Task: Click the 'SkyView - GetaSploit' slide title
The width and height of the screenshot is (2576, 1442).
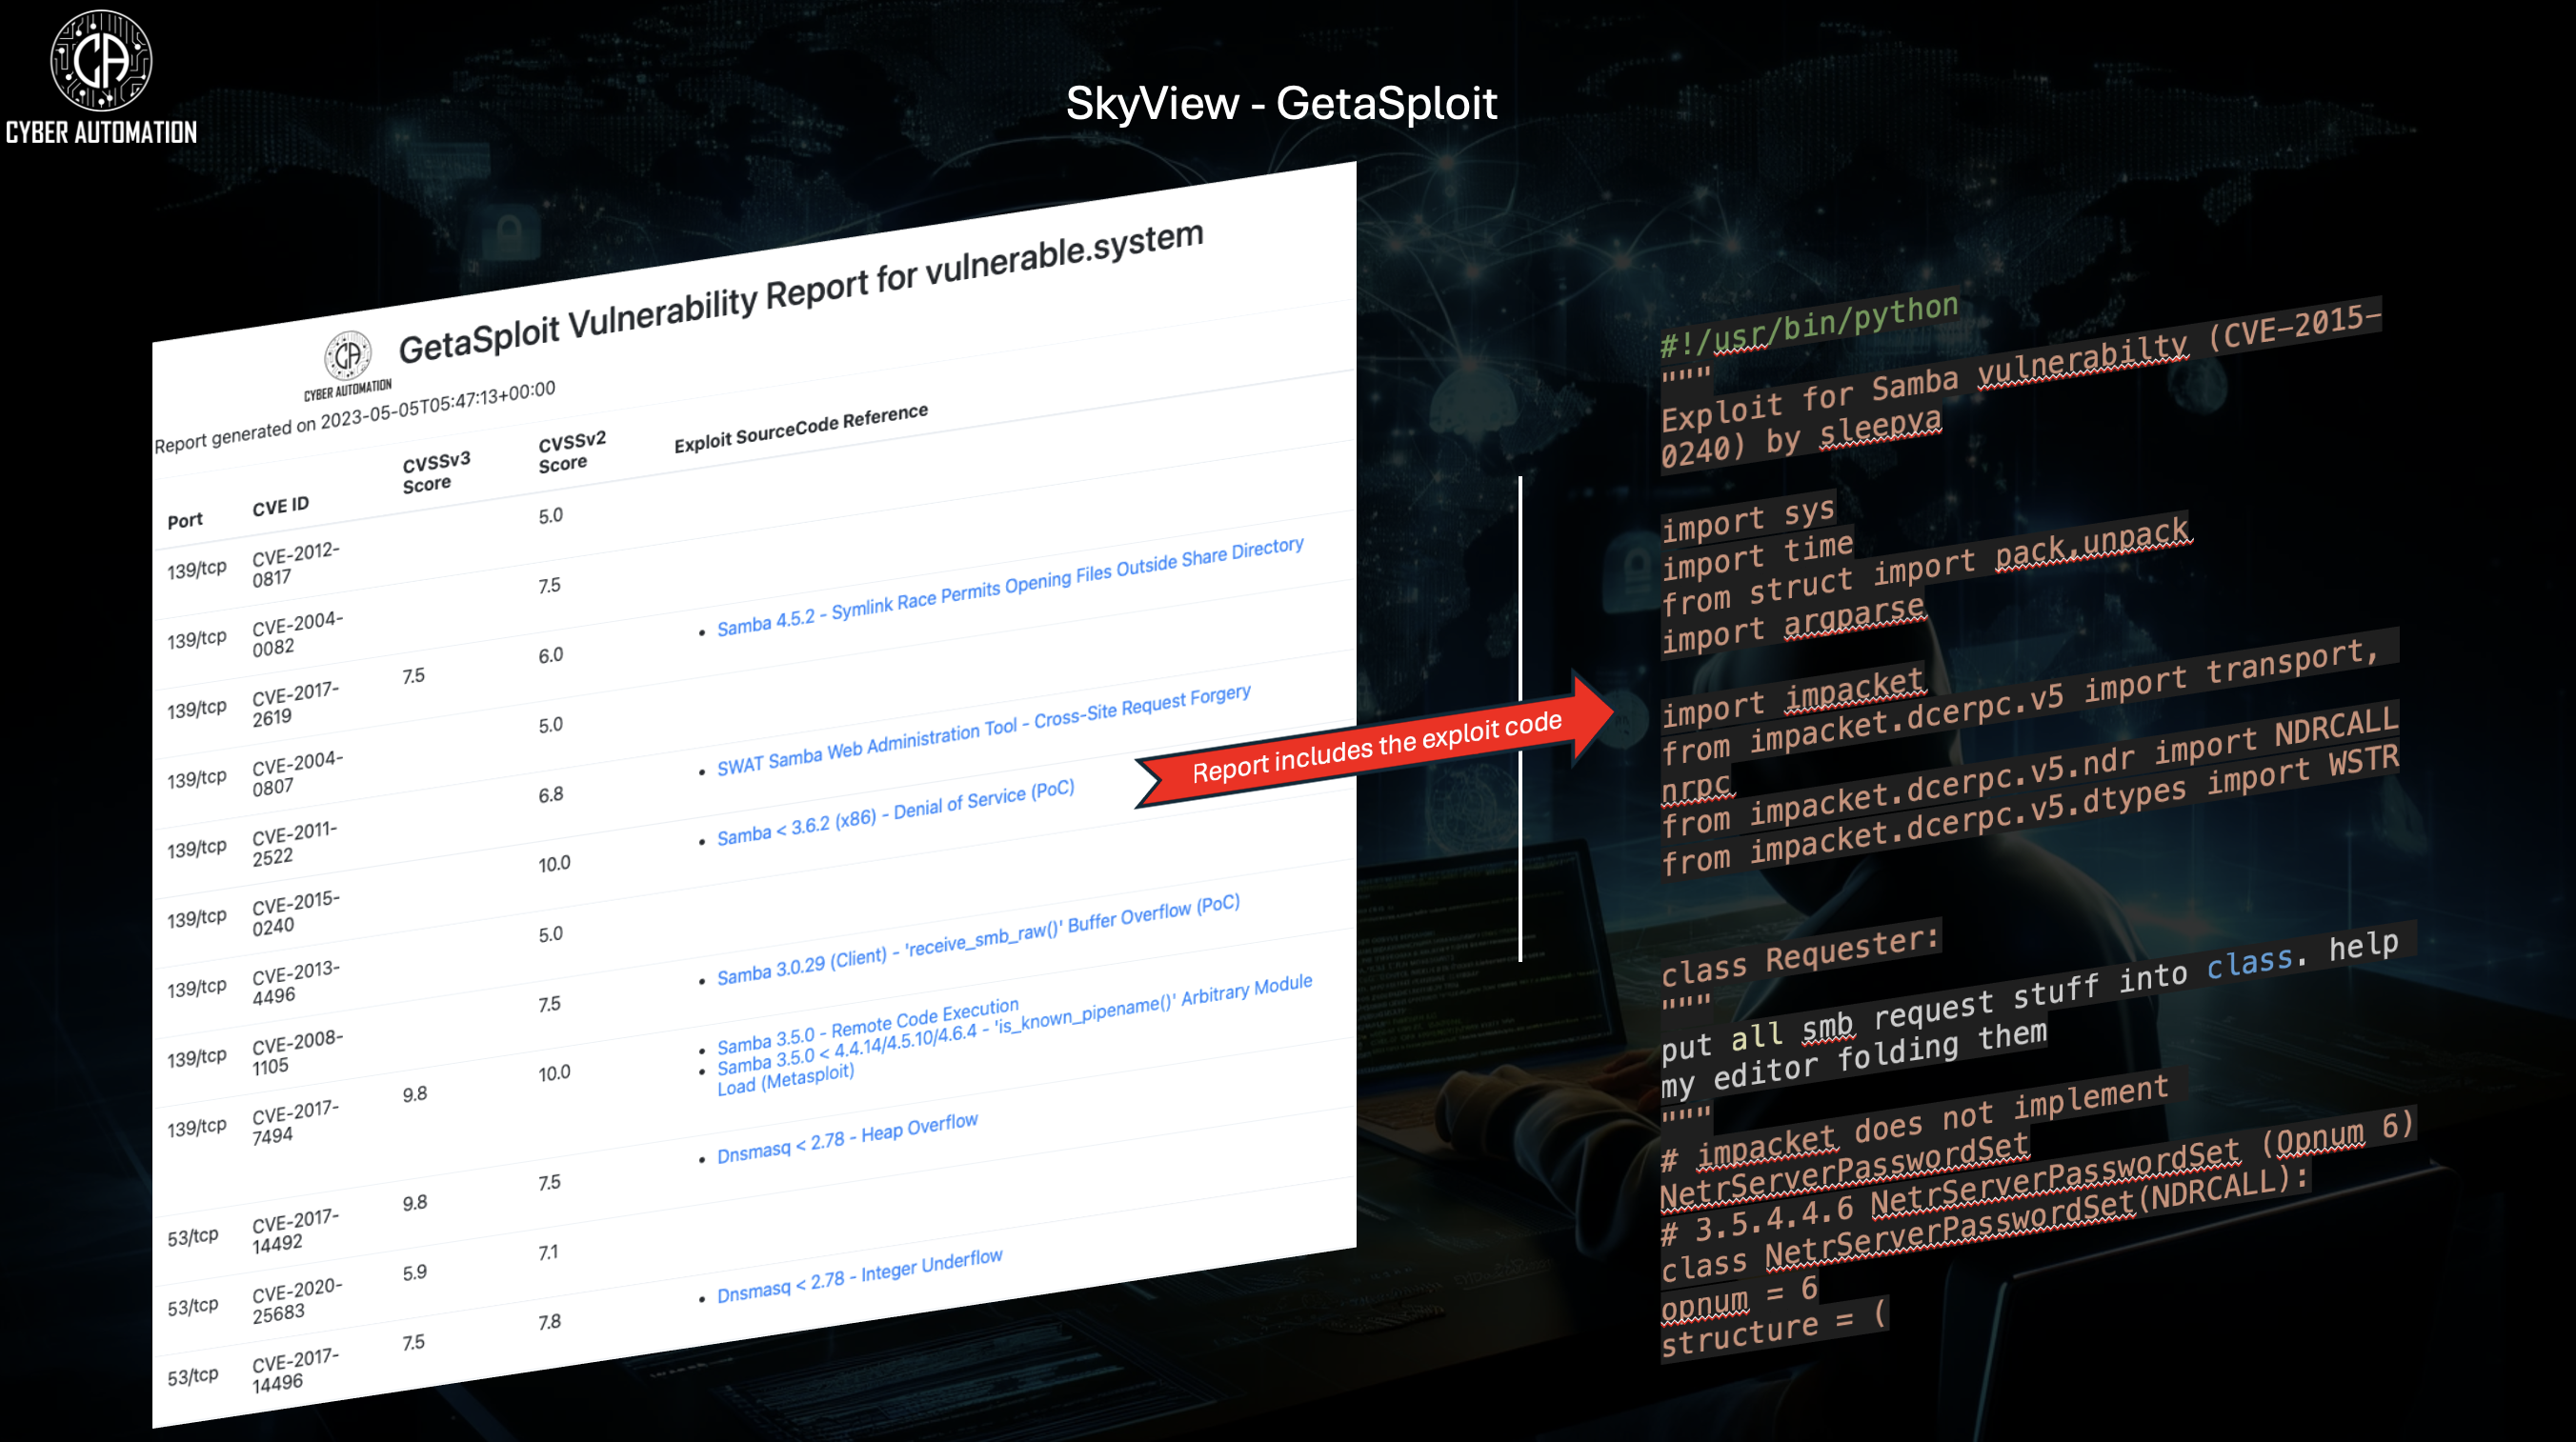Action: pyautogui.click(x=1281, y=103)
